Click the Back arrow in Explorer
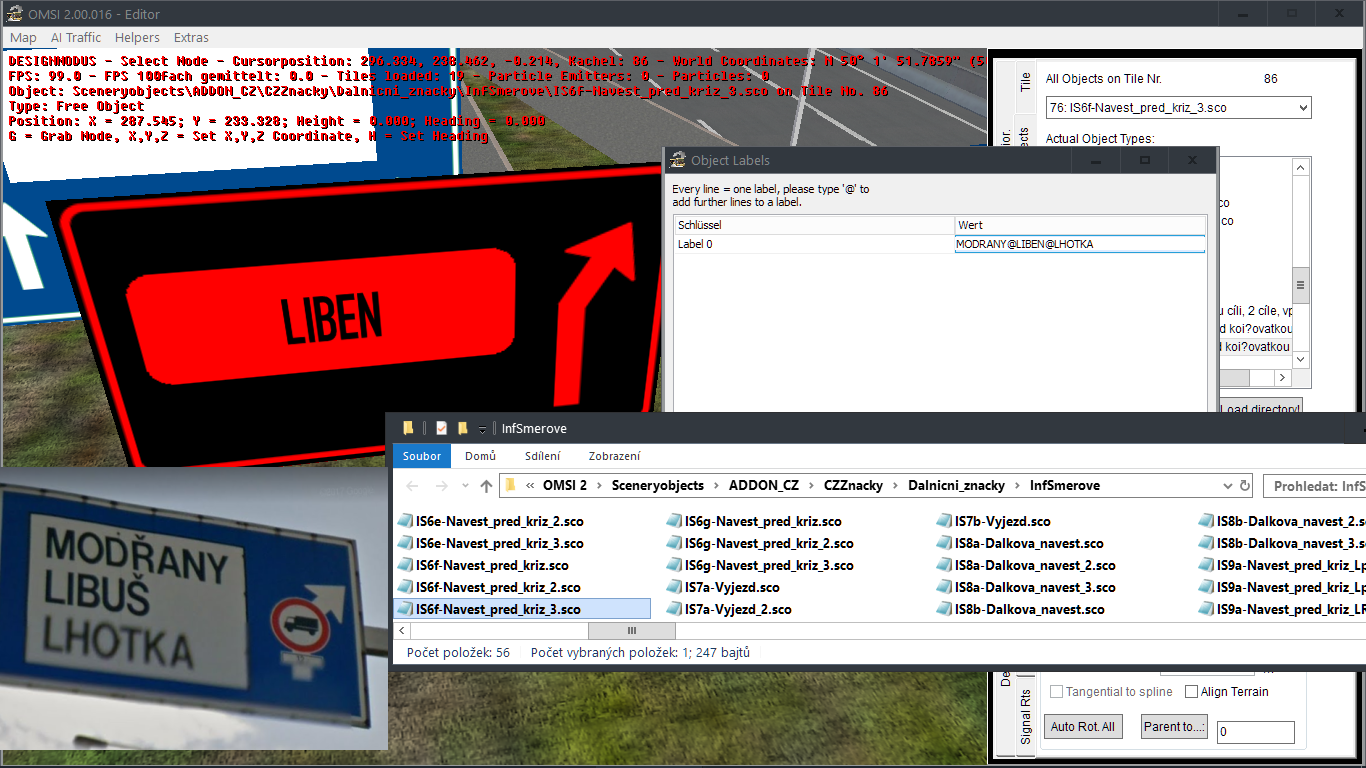1366x768 pixels. 412,486
